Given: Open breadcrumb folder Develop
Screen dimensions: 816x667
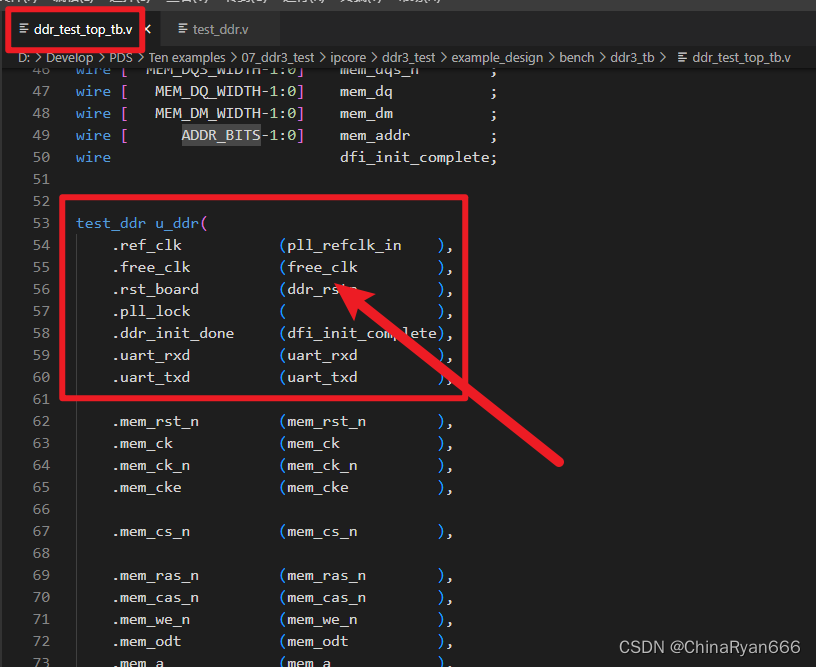Looking at the screenshot, I should (x=69, y=57).
